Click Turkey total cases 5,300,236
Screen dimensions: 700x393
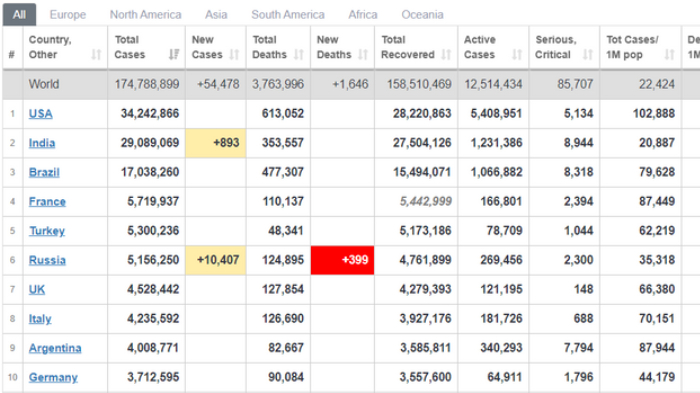coord(153,230)
